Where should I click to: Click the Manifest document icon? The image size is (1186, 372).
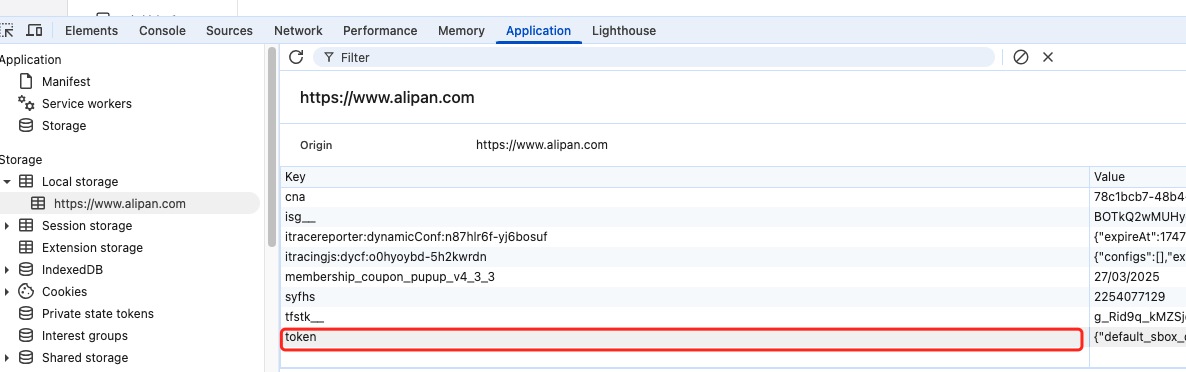coord(26,81)
